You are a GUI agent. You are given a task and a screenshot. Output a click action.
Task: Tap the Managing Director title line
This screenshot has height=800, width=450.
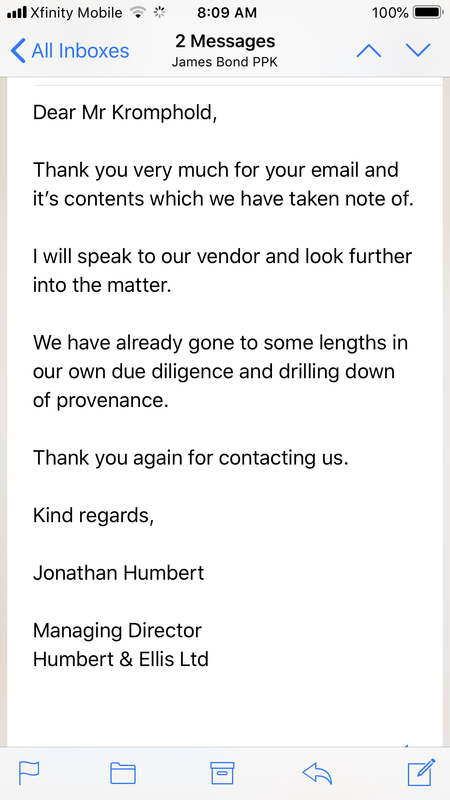point(117,631)
